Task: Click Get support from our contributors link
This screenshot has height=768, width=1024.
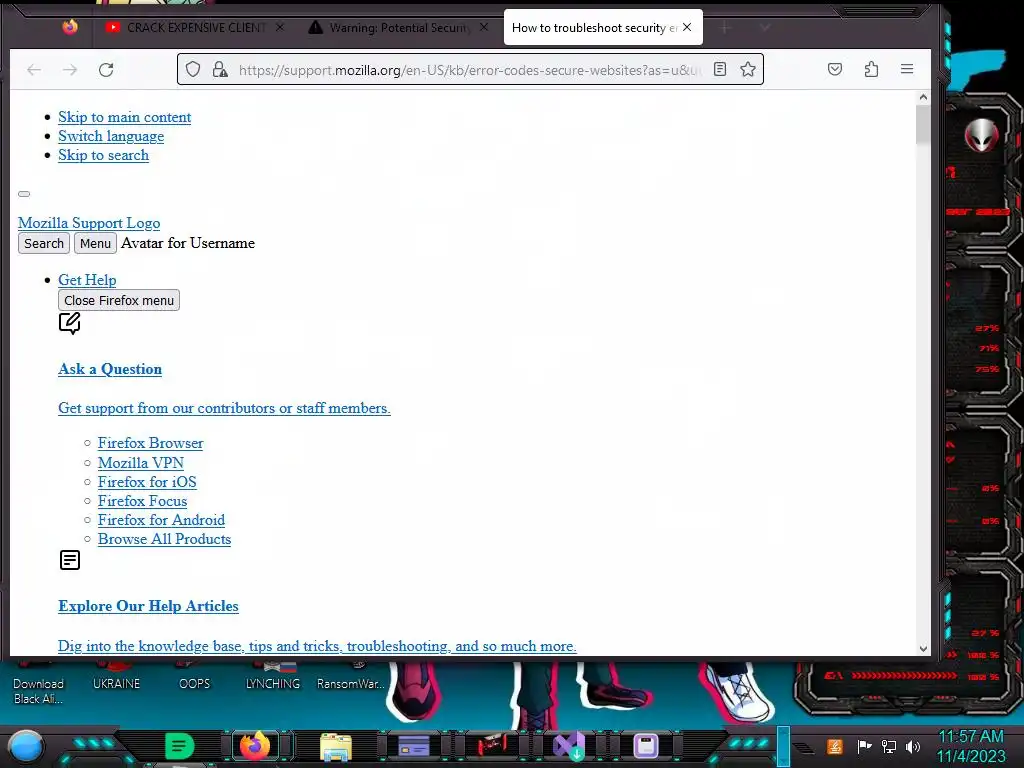Action: 224,408
